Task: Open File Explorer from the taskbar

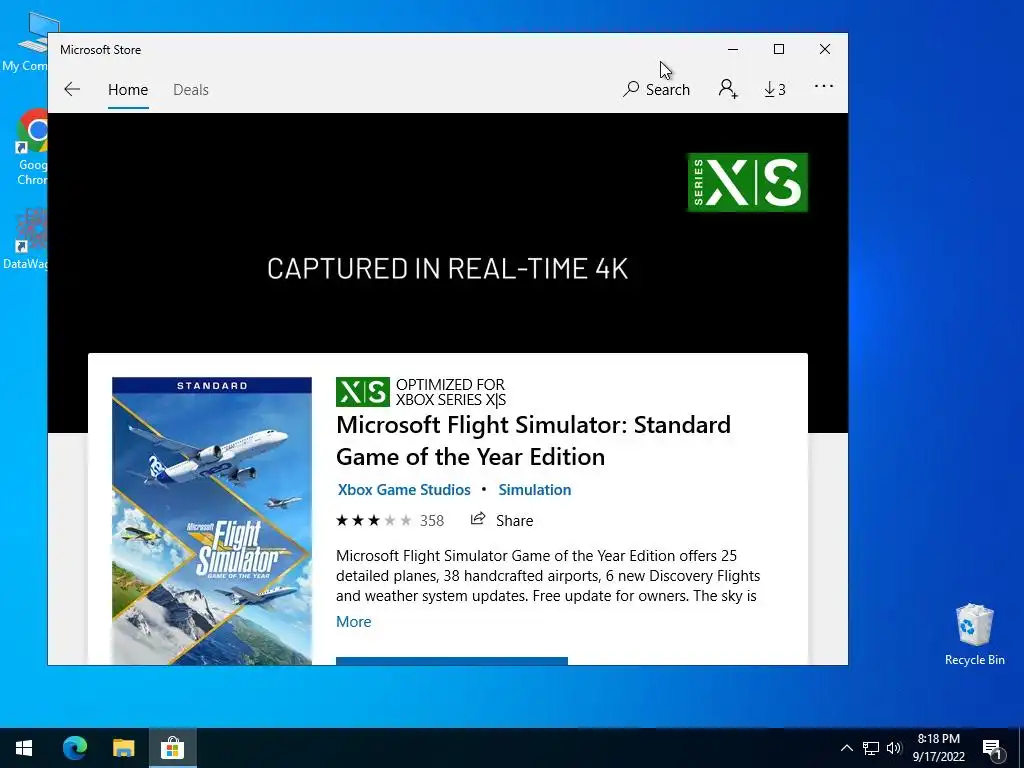Action: pos(123,748)
